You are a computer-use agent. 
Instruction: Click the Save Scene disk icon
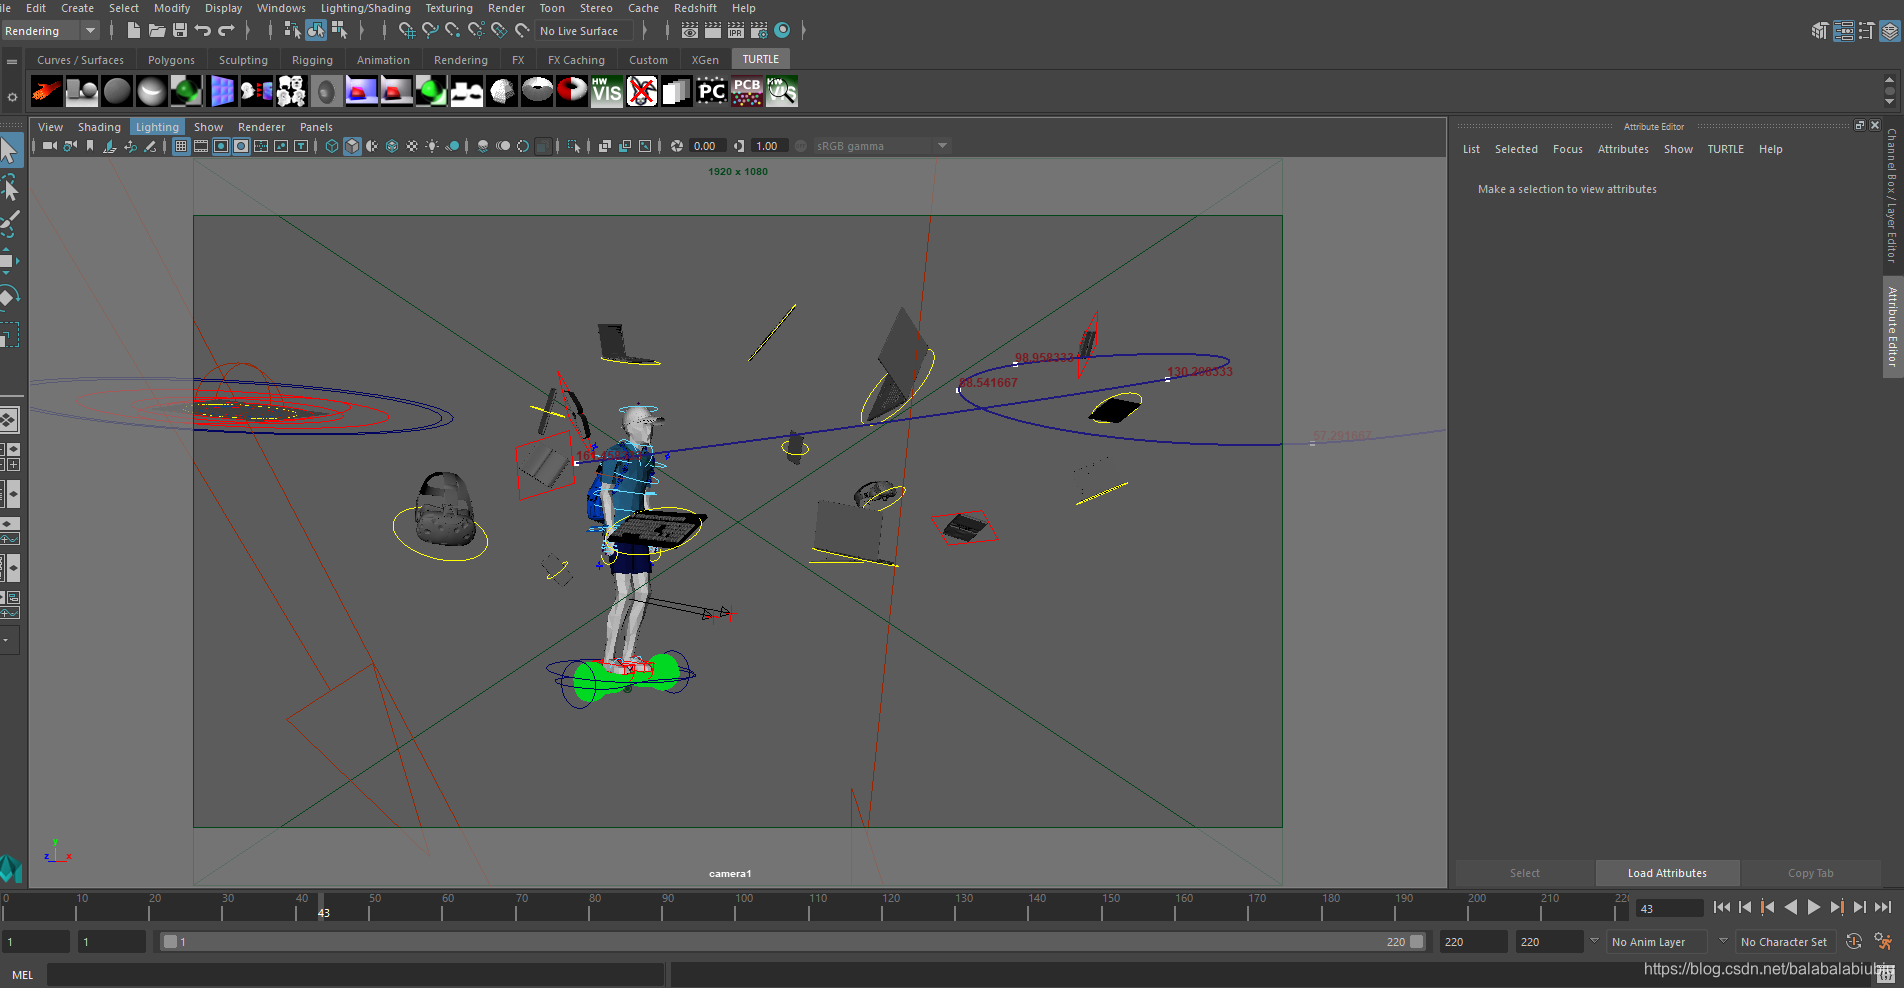(x=180, y=31)
